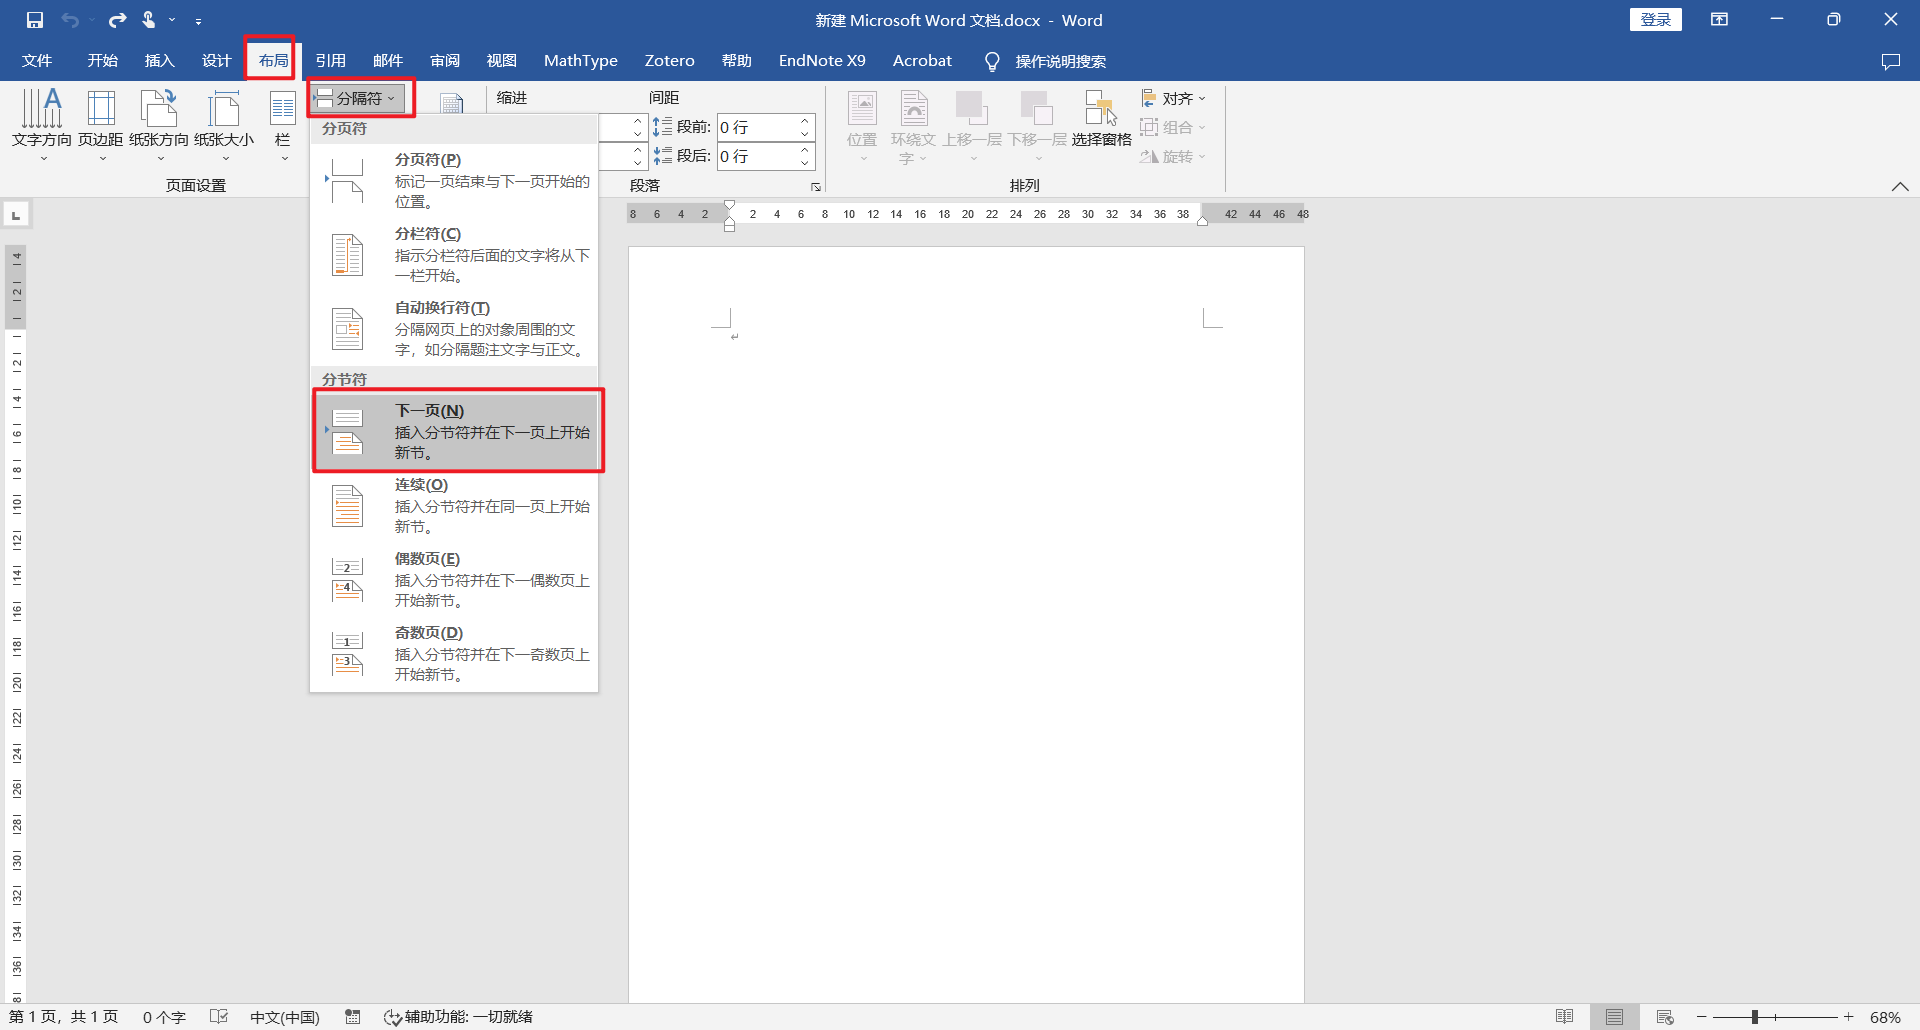This screenshot has width=1920, height=1030.
Task: Open Columns (栏) options
Action: click(x=283, y=125)
